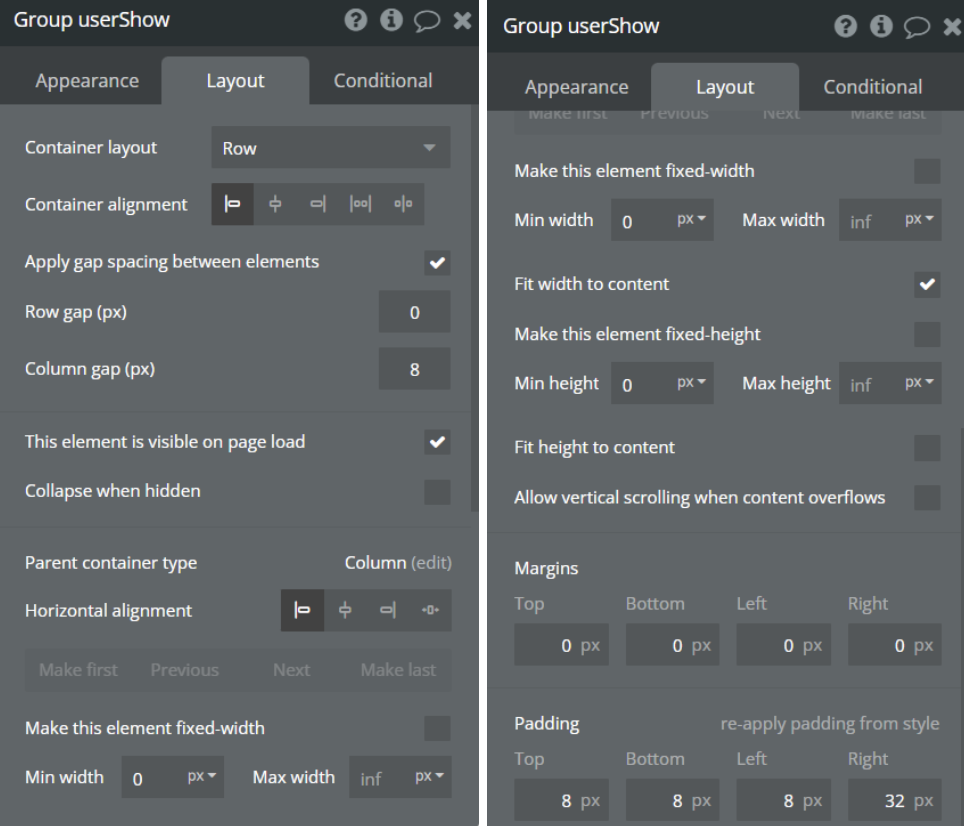Select left-aligned container alignment icon
The image size is (964, 826).
232,204
